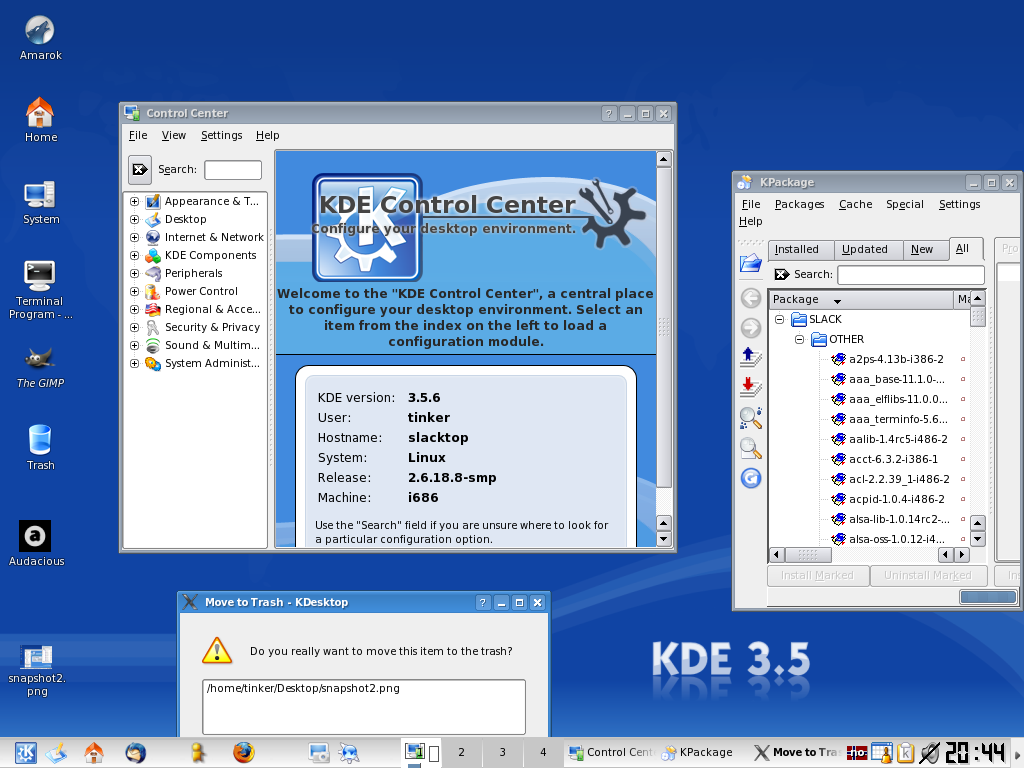Activate KPackage taskbar entry
1024x768 pixels.
click(x=699, y=752)
